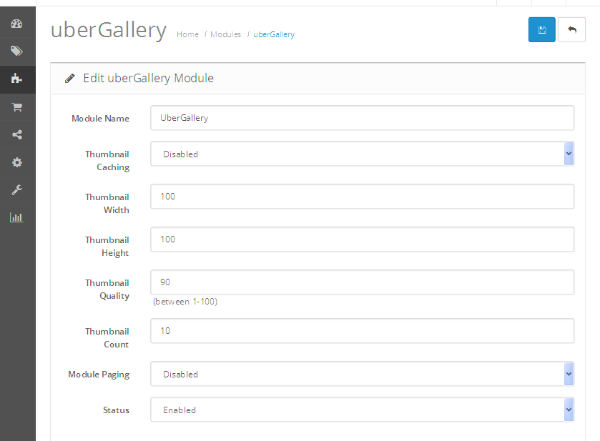The height and width of the screenshot is (441, 600).
Task: Open the System gear sidebar icon
Action: click(x=16, y=162)
